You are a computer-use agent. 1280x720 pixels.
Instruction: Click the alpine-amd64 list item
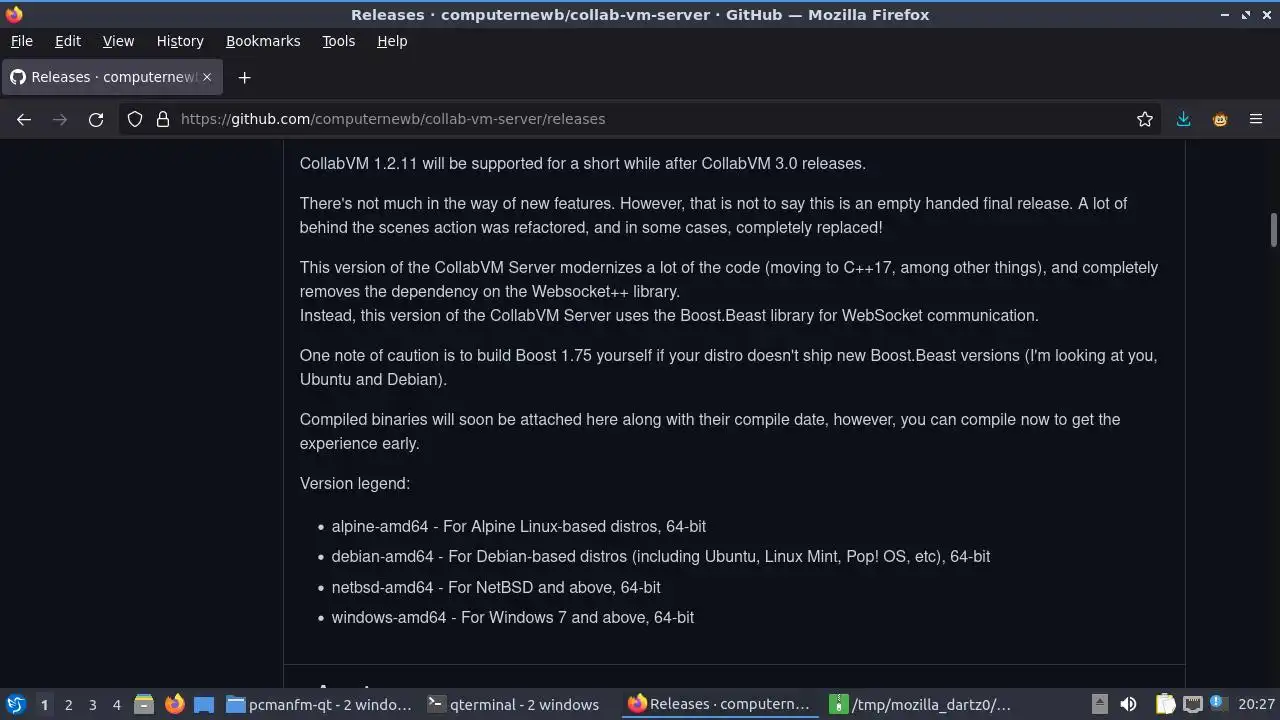519,526
